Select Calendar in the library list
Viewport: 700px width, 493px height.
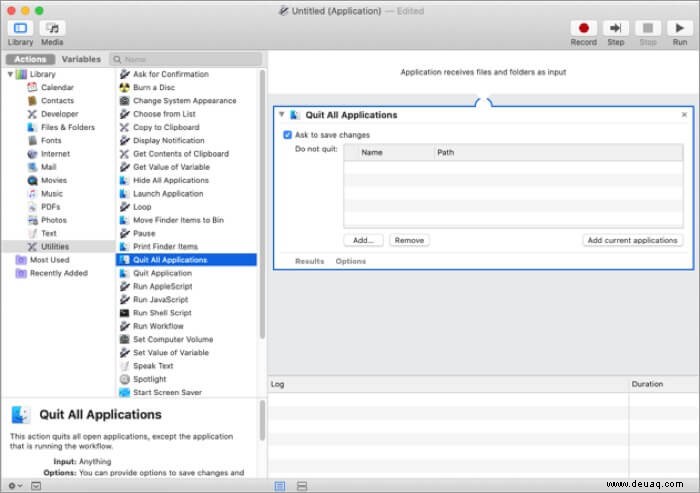57,87
